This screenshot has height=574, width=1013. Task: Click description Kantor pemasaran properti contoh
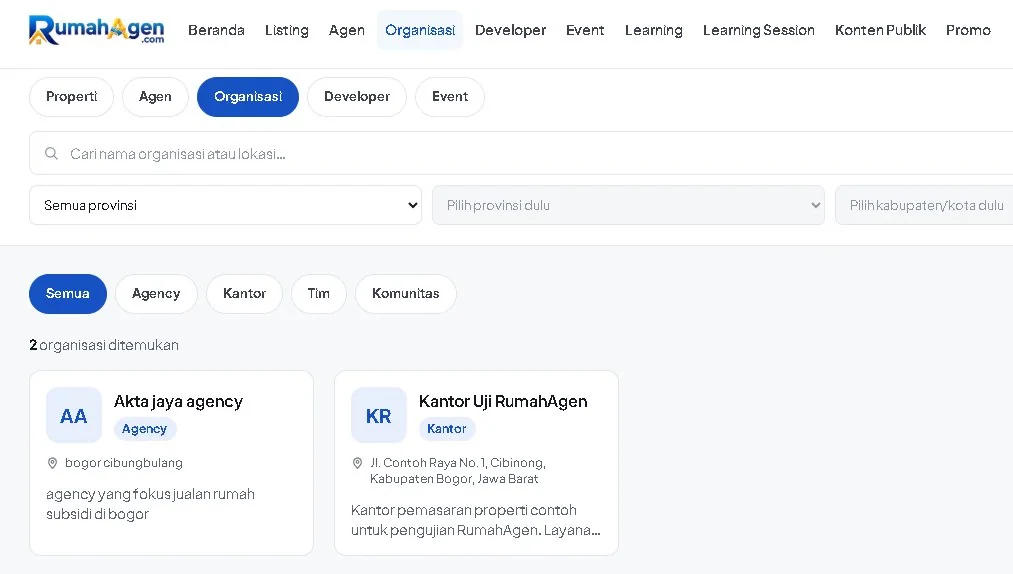(x=475, y=520)
